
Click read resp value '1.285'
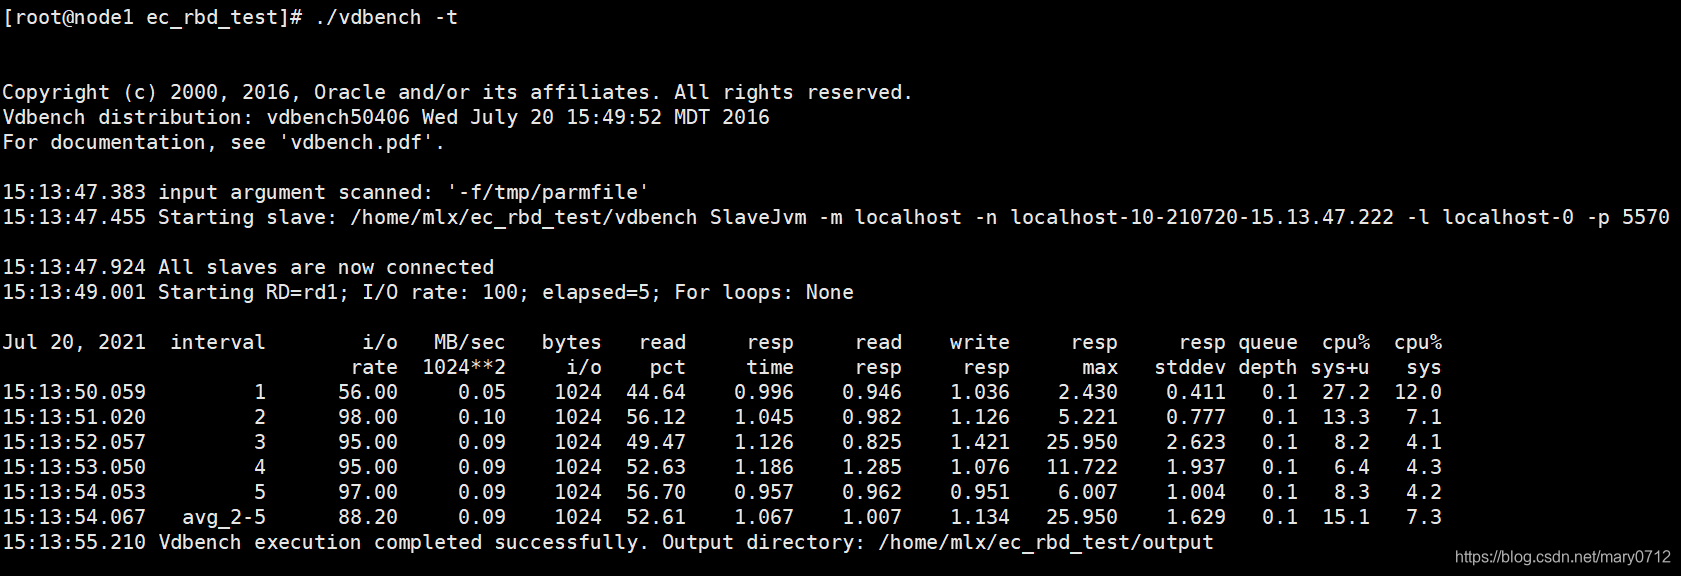(x=872, y=467)
